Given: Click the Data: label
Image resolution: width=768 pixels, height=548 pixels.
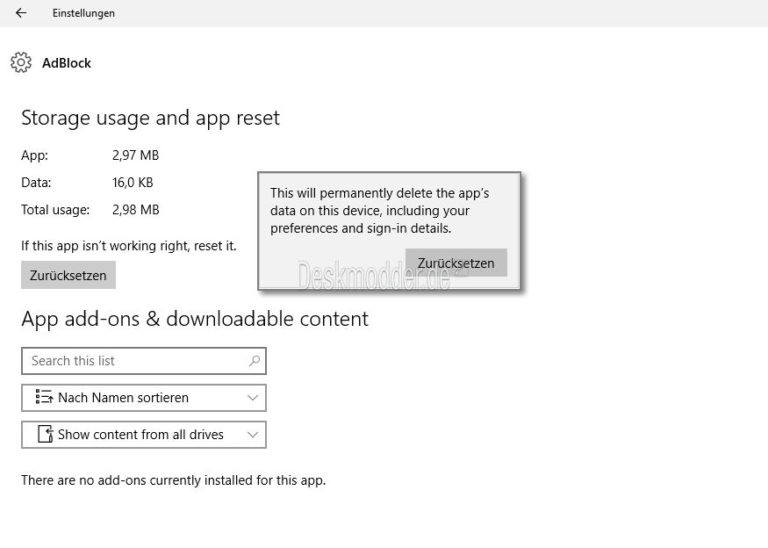Looking at the screenshot, I should 36,183.
